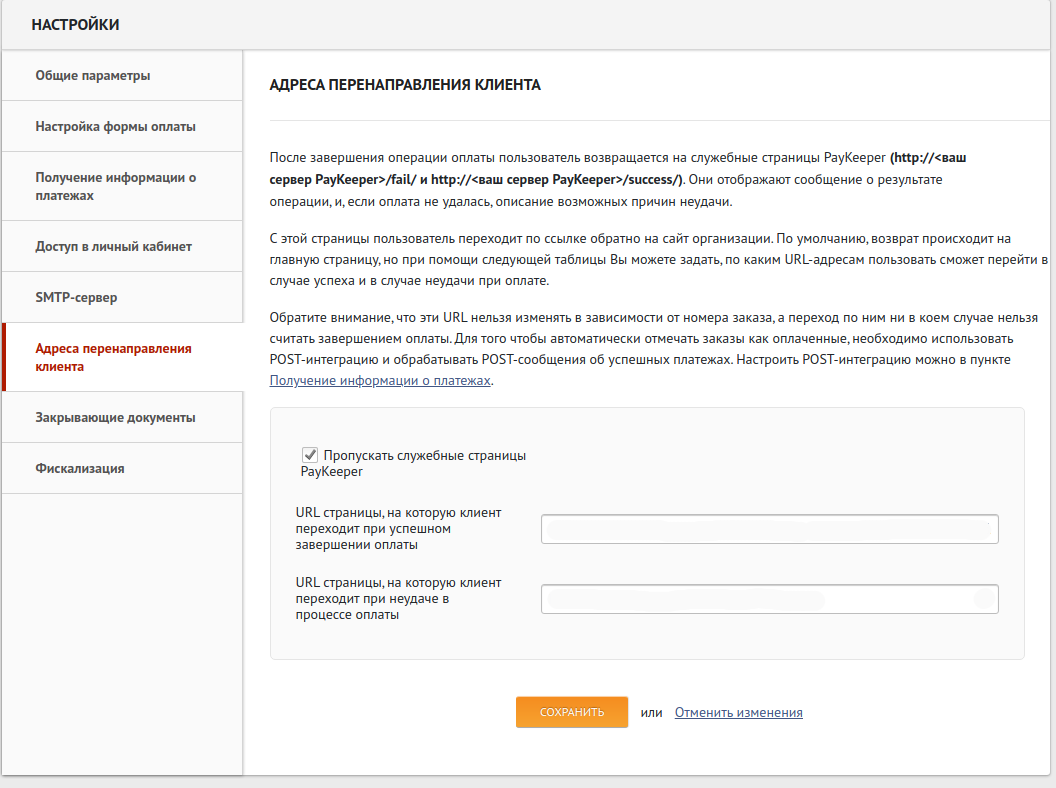This screenshot has height=788, width=1056.
Task: Focus the failed payment URL input field
Action: pos(769,599)
